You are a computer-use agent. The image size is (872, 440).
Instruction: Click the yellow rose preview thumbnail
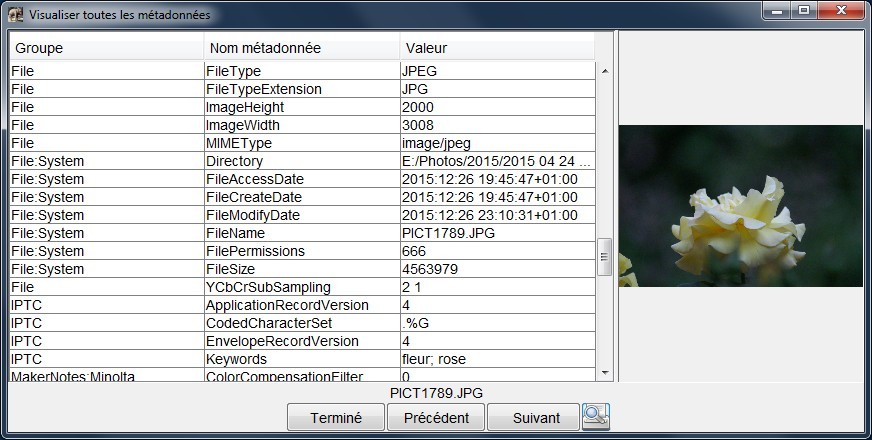tap(741, 206)
